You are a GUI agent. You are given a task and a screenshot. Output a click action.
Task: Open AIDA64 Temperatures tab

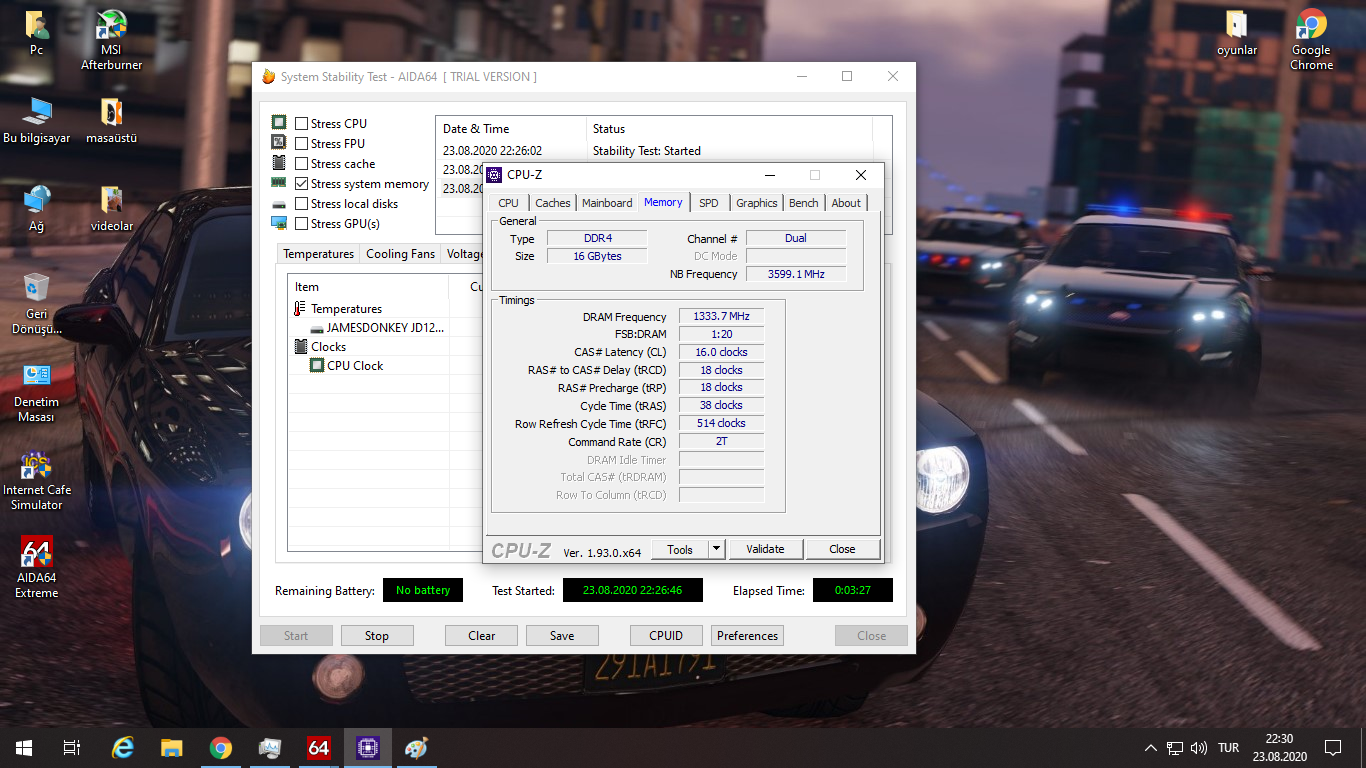click(x=318, y=254)
